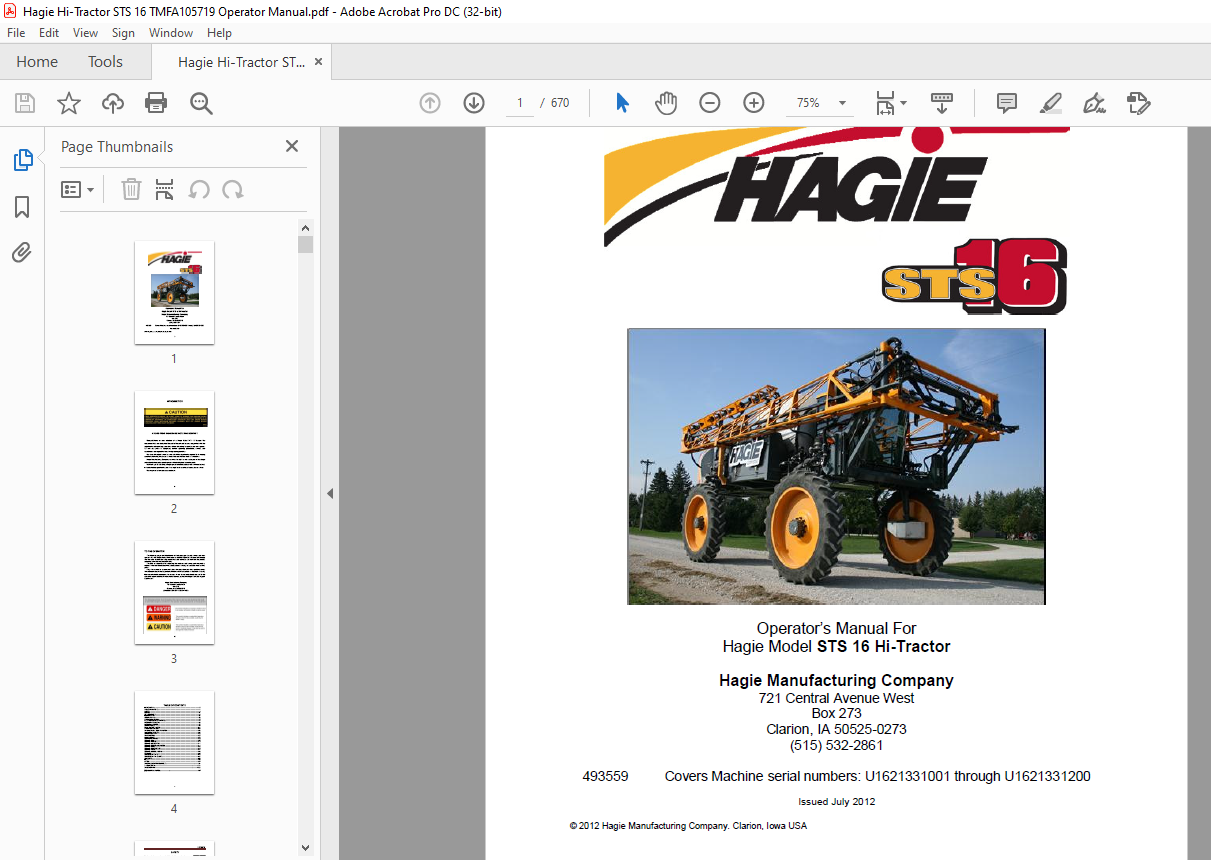
Task: Activate the Hand pan tool
Action: tap(666, 103)
